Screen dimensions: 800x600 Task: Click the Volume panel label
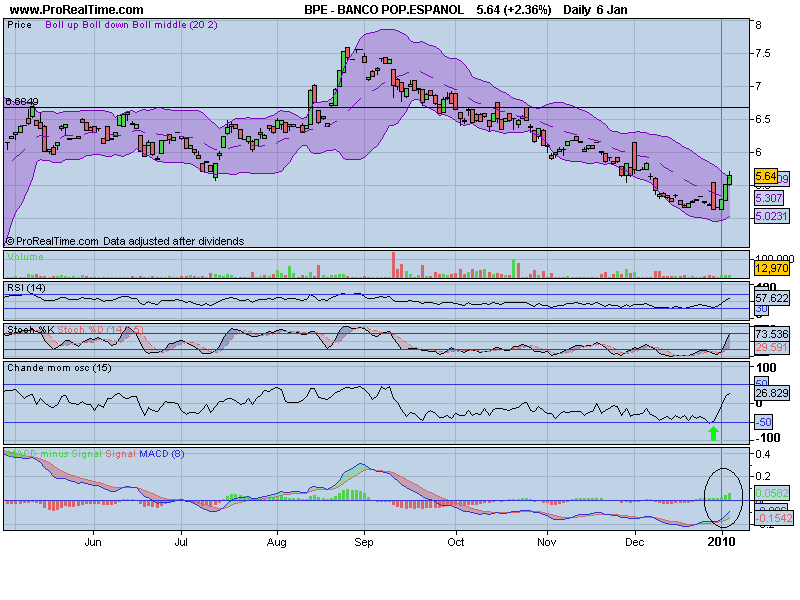(25, 257)
